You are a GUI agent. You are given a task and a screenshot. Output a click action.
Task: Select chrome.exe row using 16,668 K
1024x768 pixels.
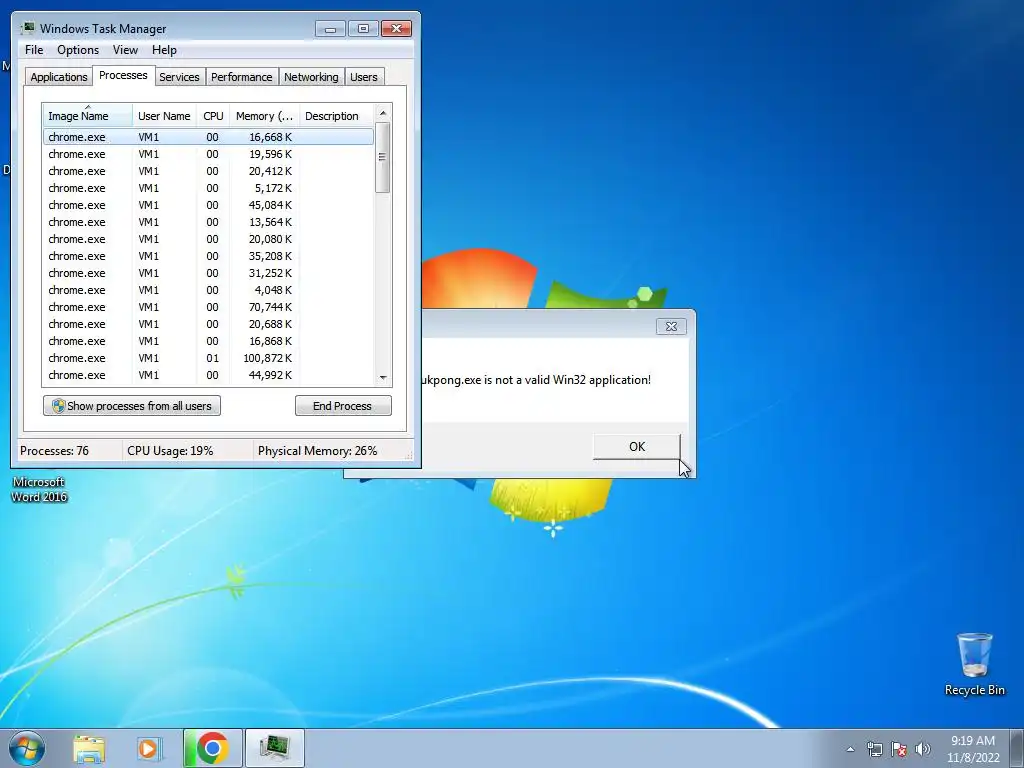208,137
